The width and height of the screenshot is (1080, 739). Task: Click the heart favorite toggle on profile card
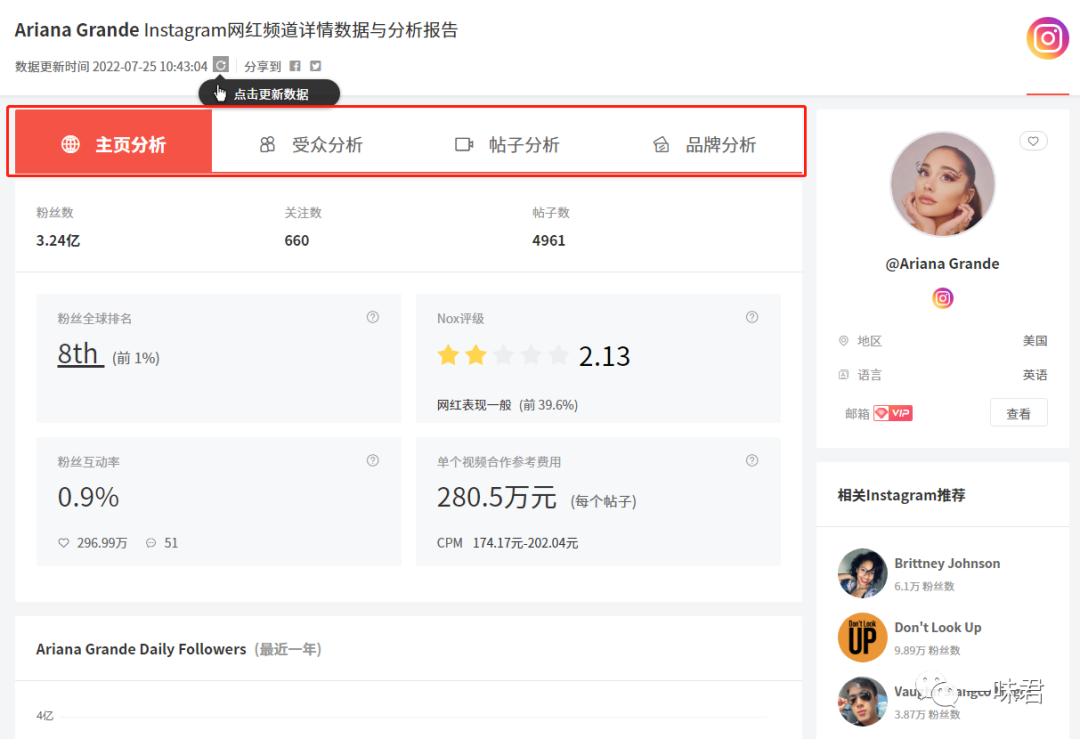point(1033,141)
